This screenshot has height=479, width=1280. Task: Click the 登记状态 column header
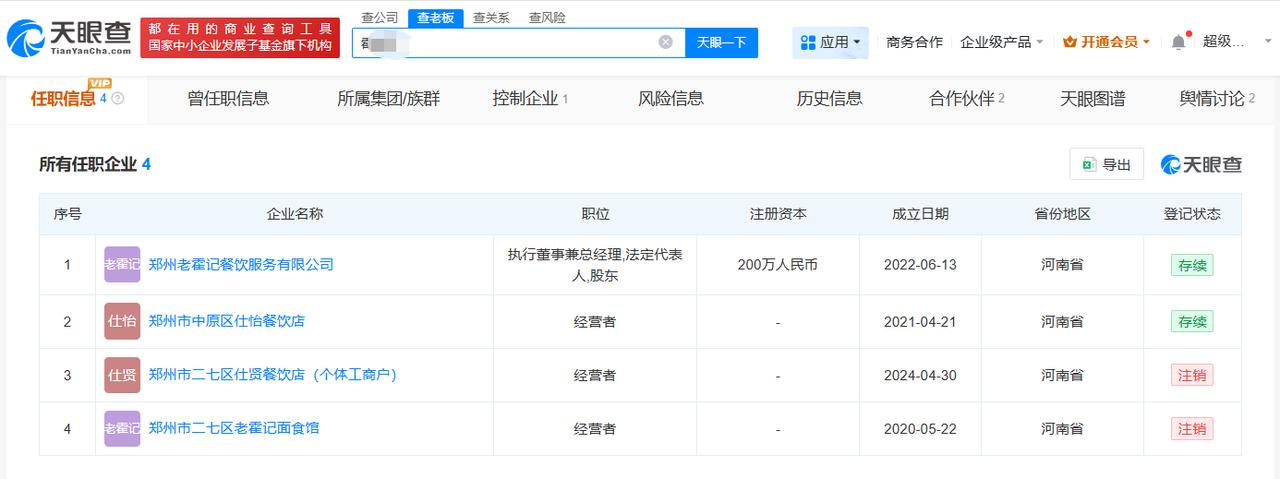point(1192,214)
